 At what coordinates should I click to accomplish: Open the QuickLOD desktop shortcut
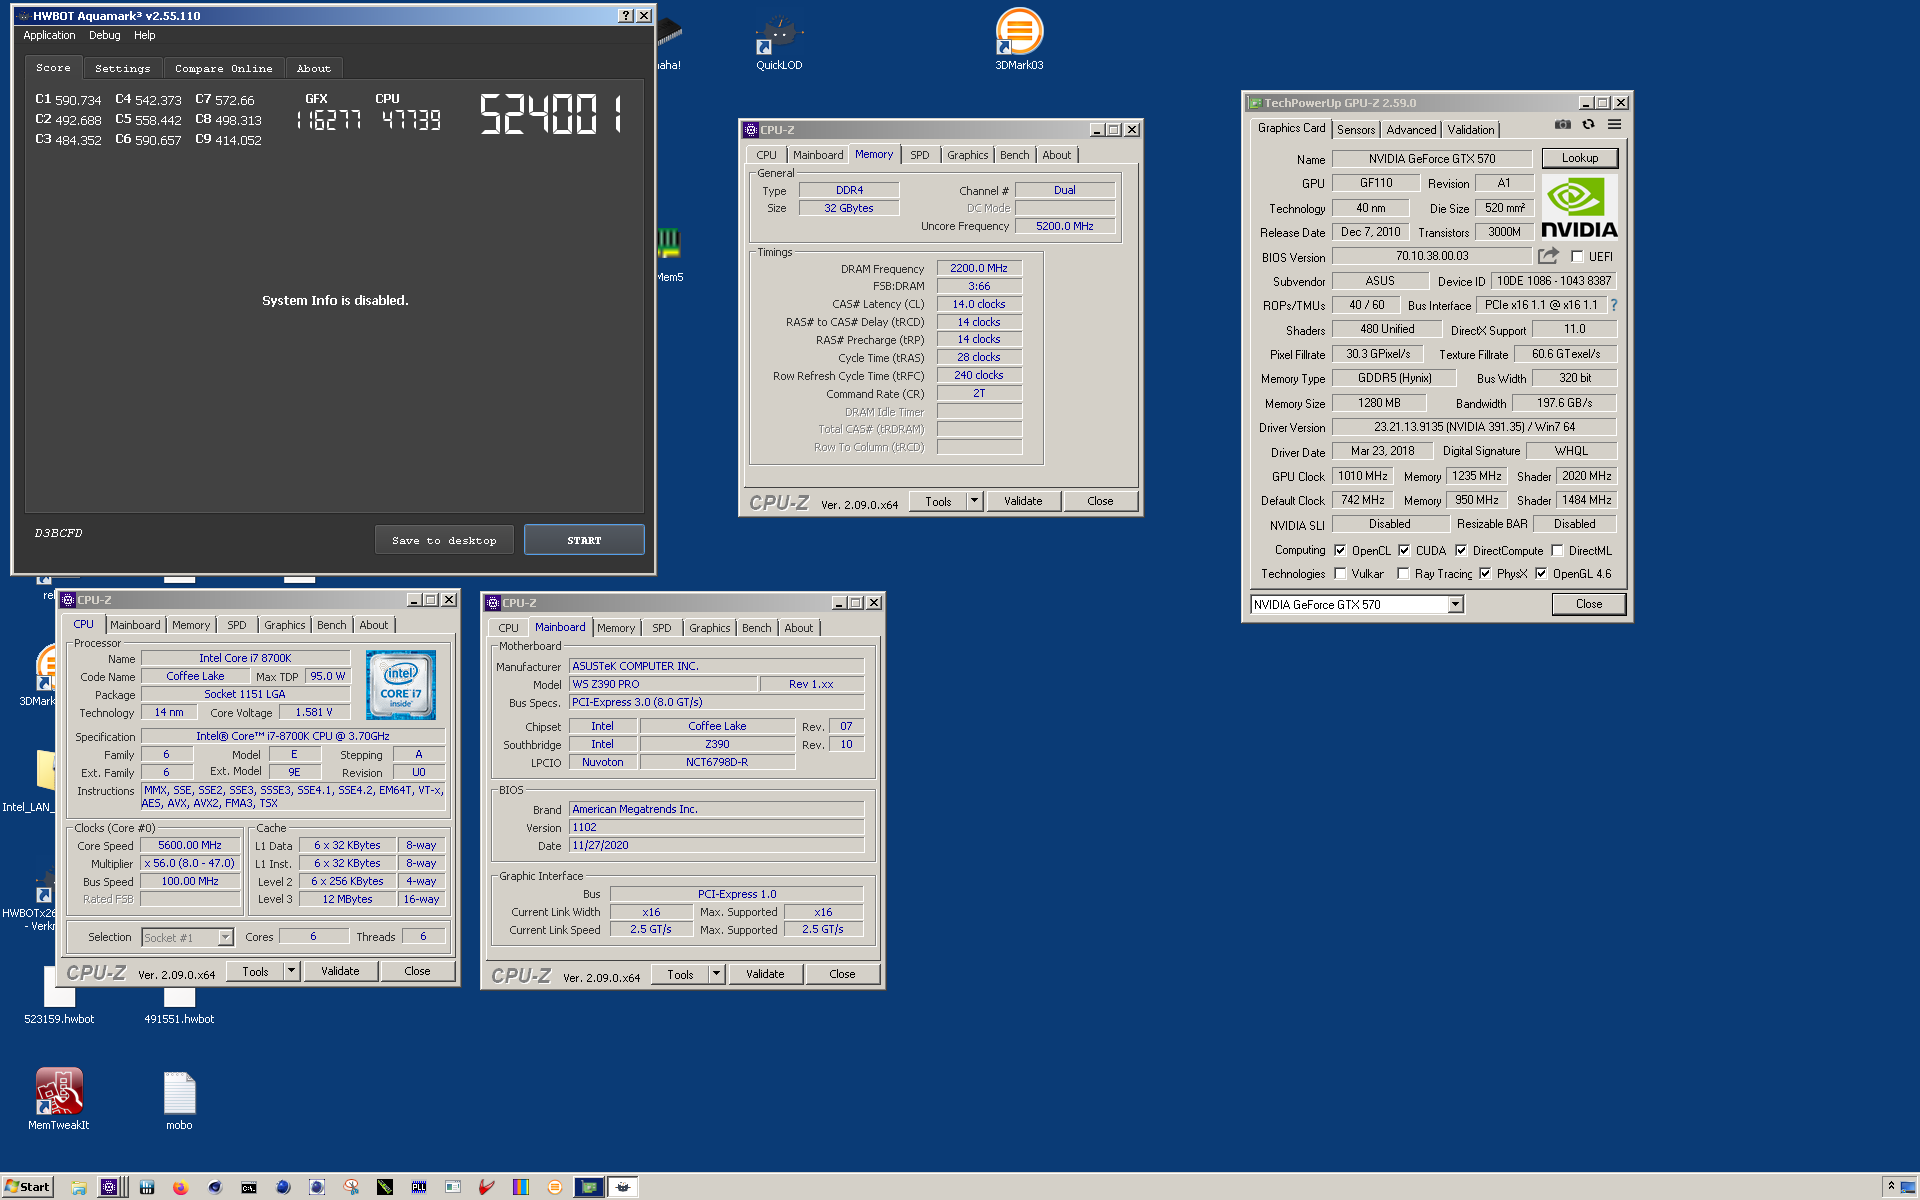(779, 42)
